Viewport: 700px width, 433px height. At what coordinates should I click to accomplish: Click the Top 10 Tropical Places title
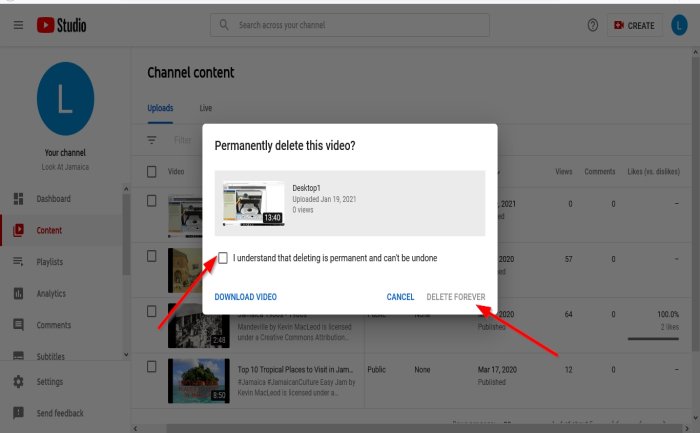[296, 370]
